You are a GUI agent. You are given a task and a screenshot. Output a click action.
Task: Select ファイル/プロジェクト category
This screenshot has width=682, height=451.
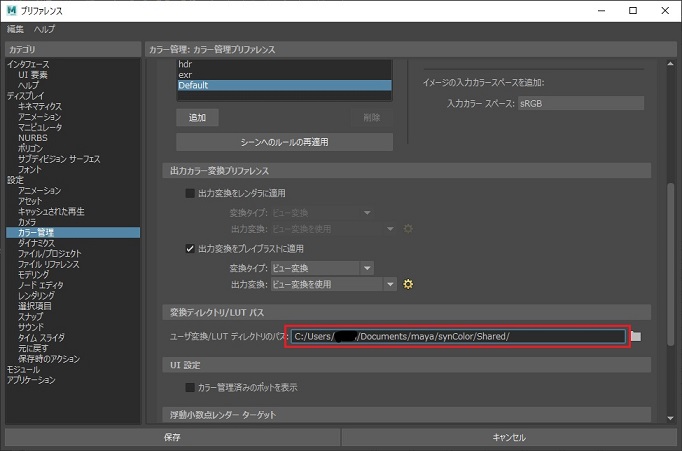pyautogui.click(x=50, y=254)
